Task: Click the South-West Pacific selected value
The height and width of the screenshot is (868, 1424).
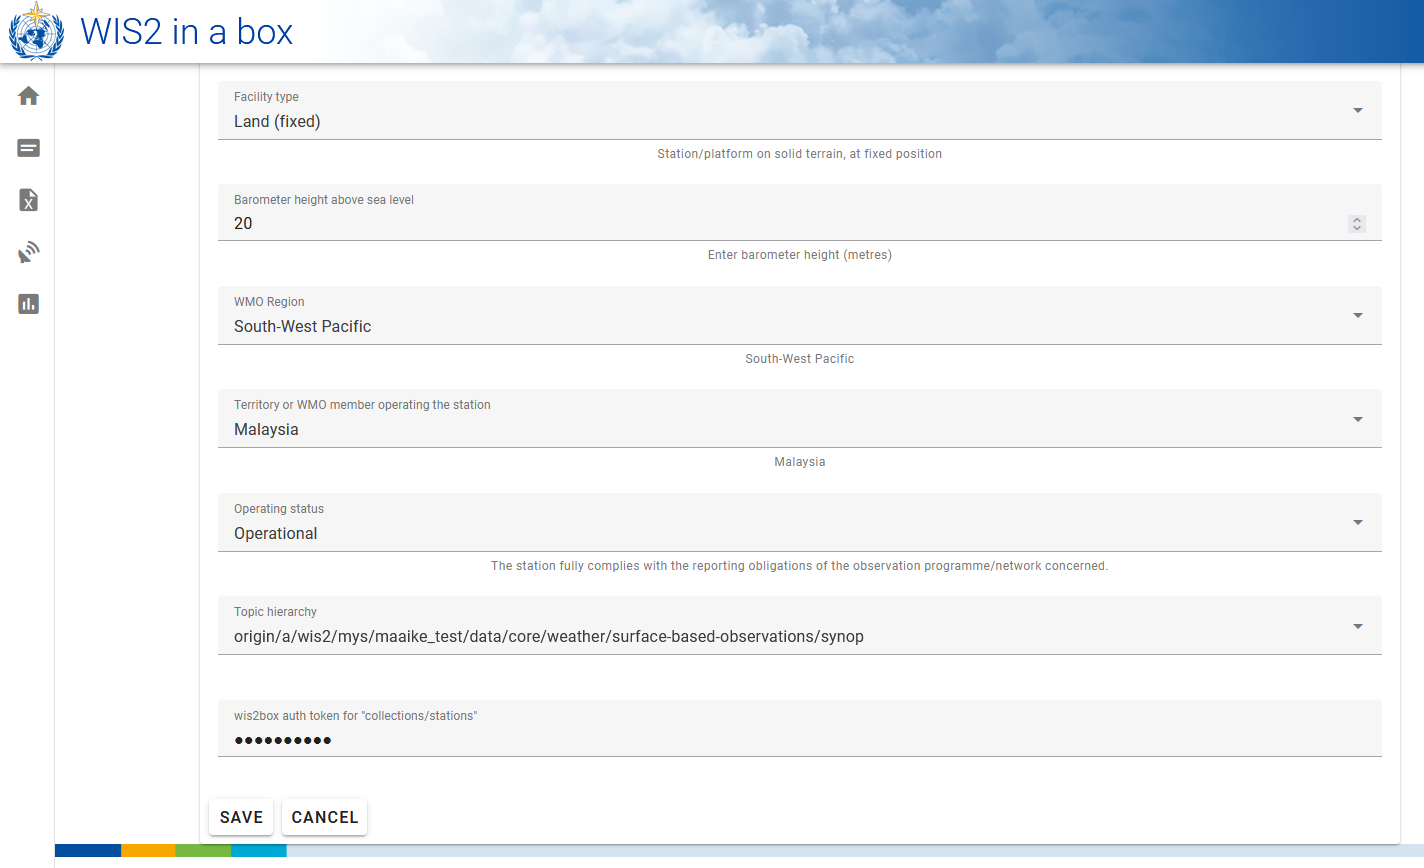Action: [x=302, y=327]
